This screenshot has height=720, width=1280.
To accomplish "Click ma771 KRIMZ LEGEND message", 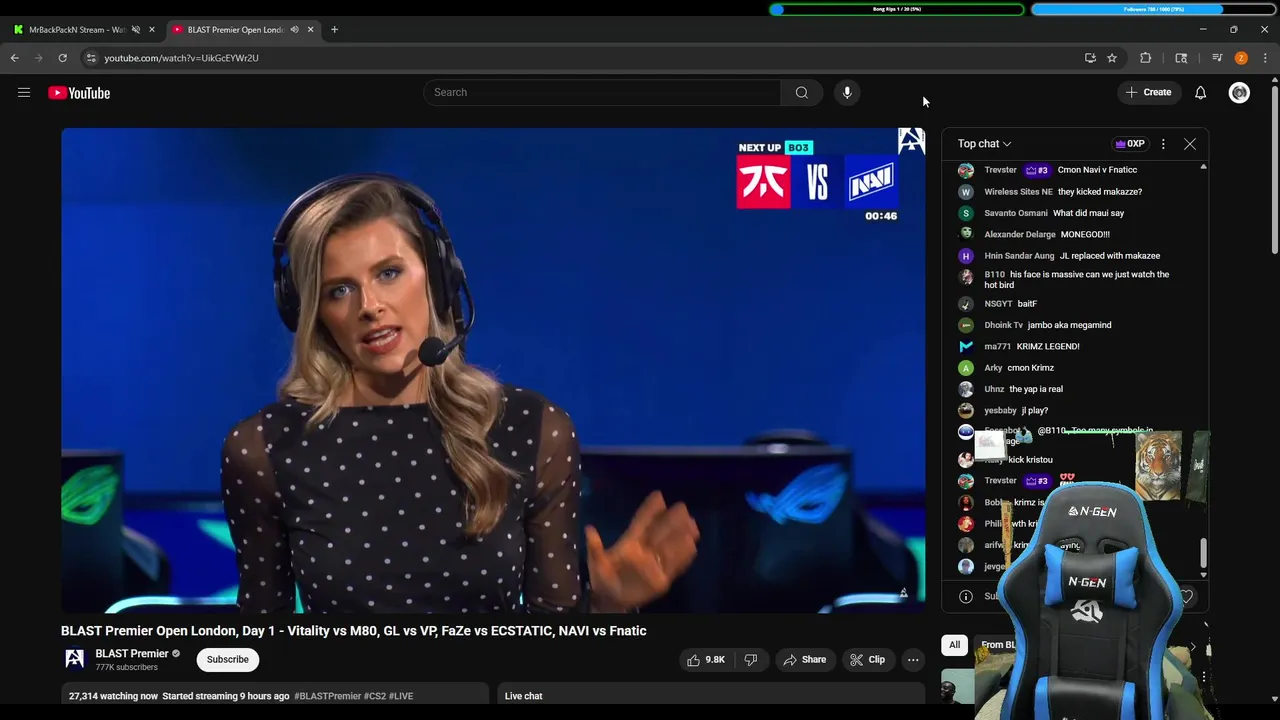I will [x=1048, y=346].
